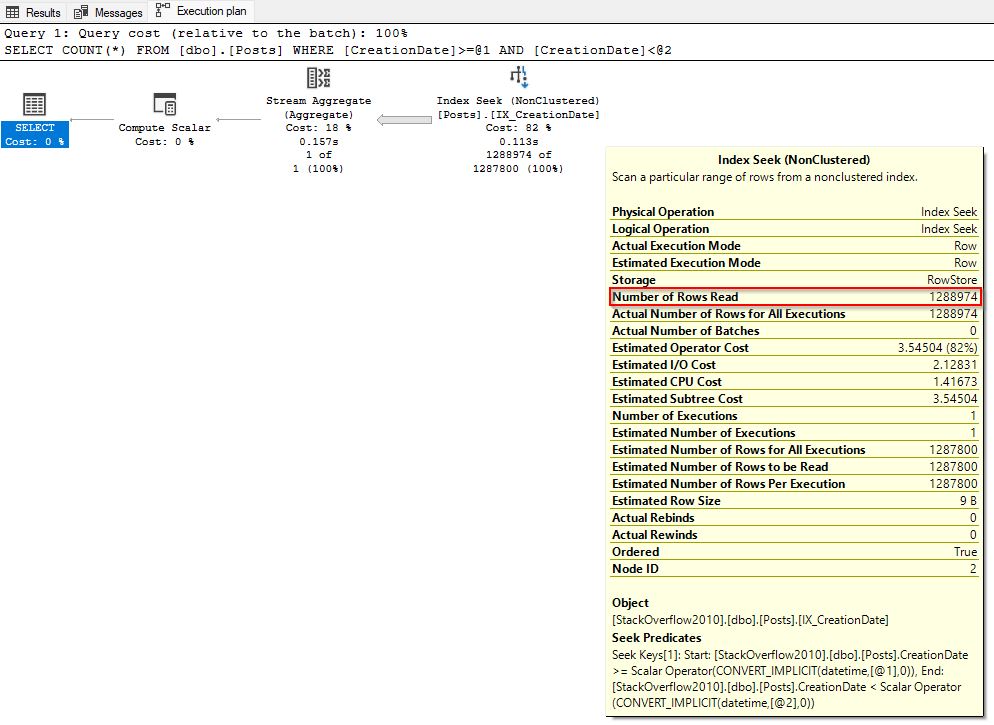Select the SELECT operator icon
994x725 pixels.
(x=34, y=104)
